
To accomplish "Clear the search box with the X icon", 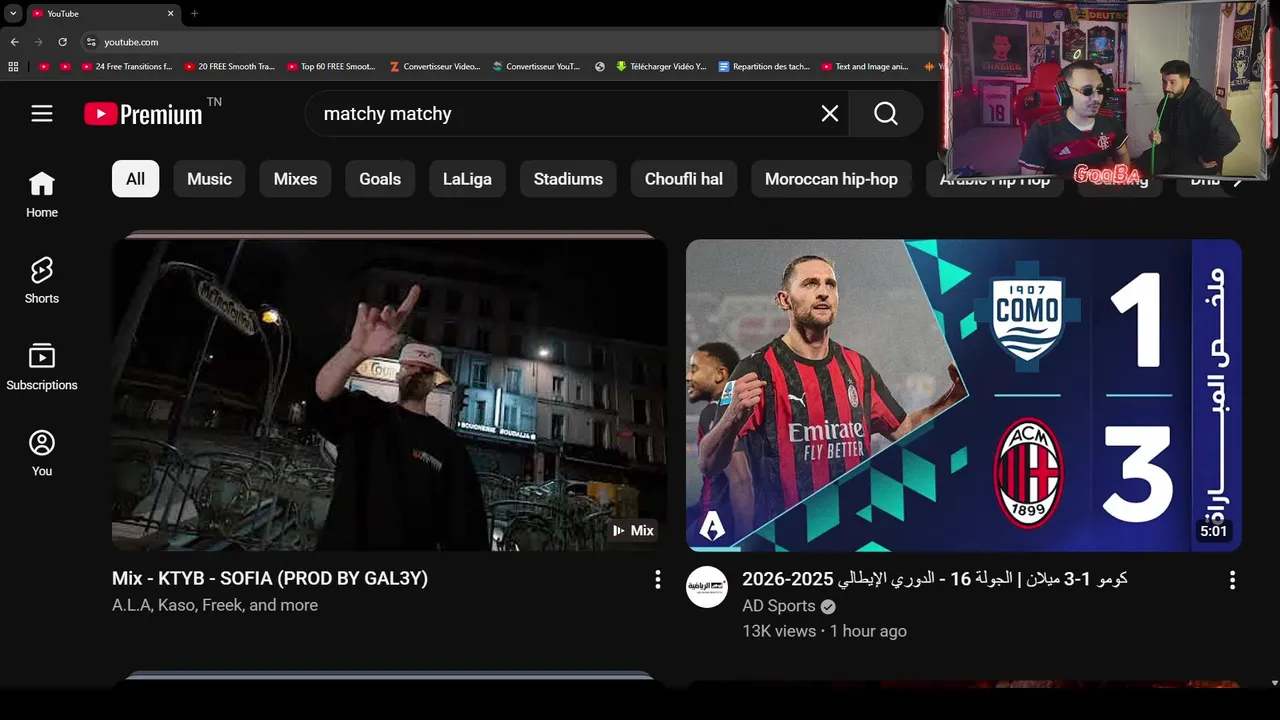I will [x=830, y=114].
